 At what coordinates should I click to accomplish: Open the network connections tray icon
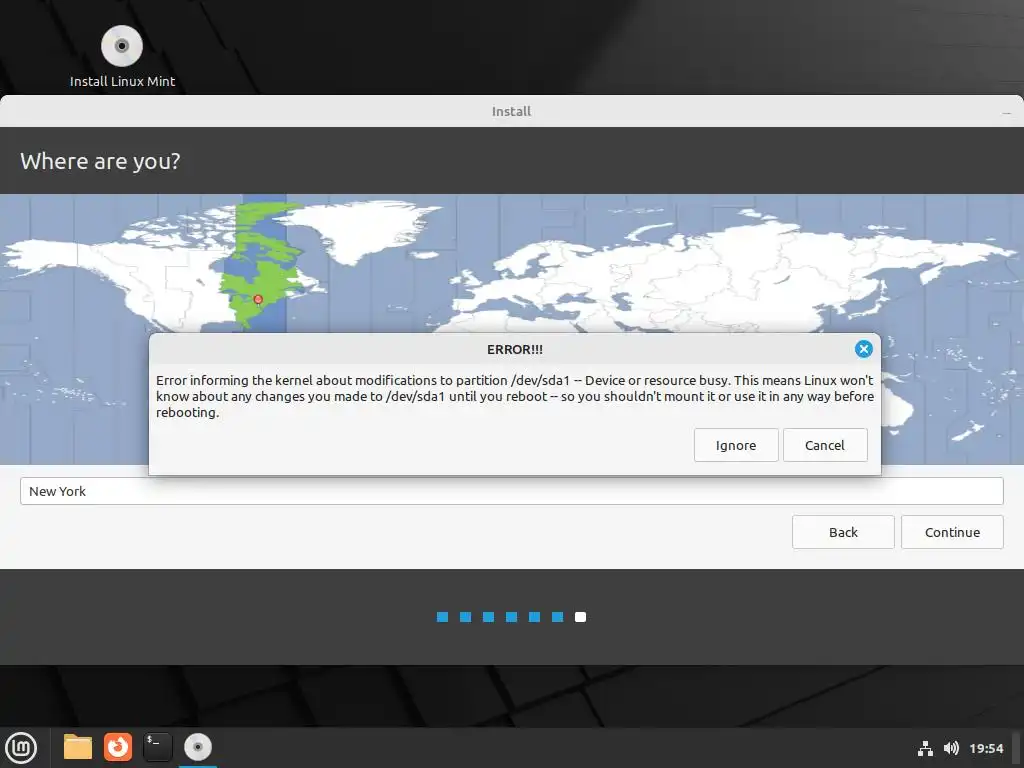pyautogui.click(x=925, y=748)
